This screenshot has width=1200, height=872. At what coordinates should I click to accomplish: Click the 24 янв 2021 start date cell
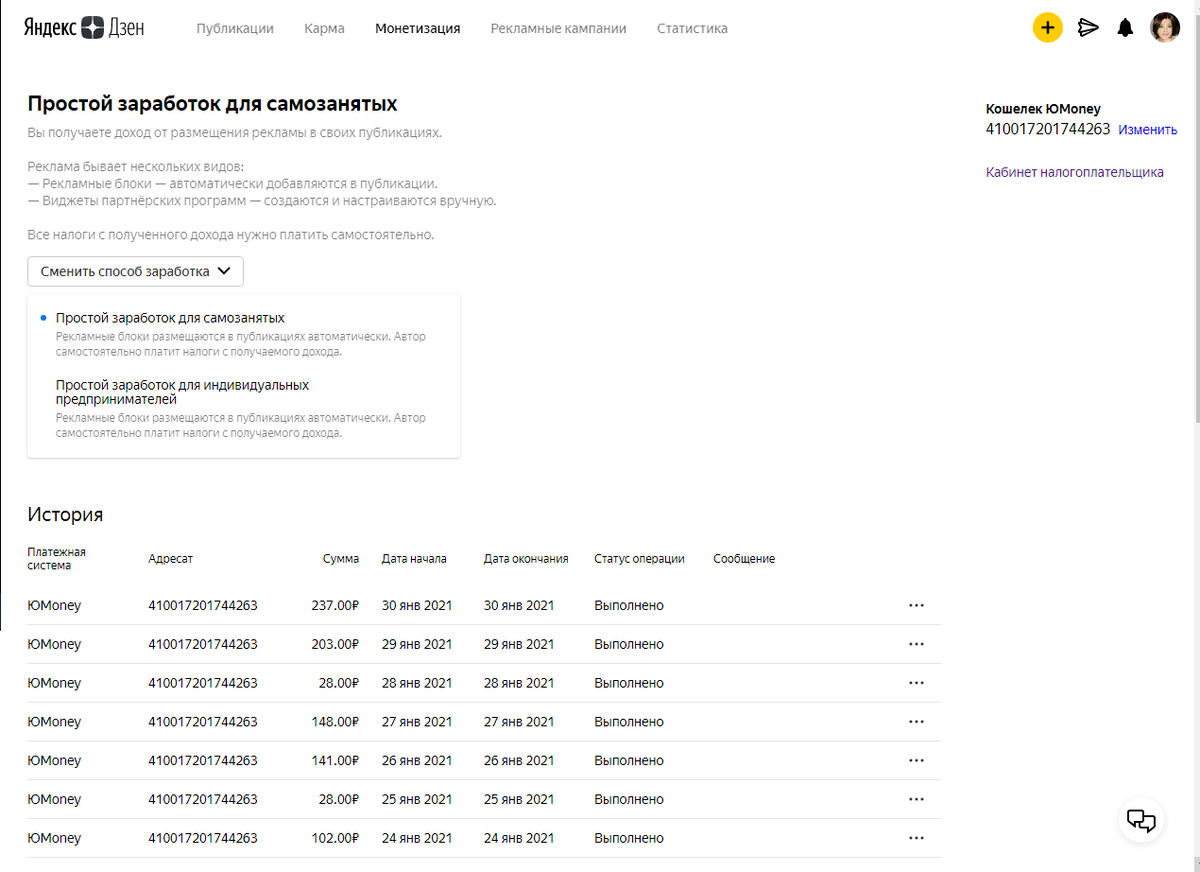[417, 838]
